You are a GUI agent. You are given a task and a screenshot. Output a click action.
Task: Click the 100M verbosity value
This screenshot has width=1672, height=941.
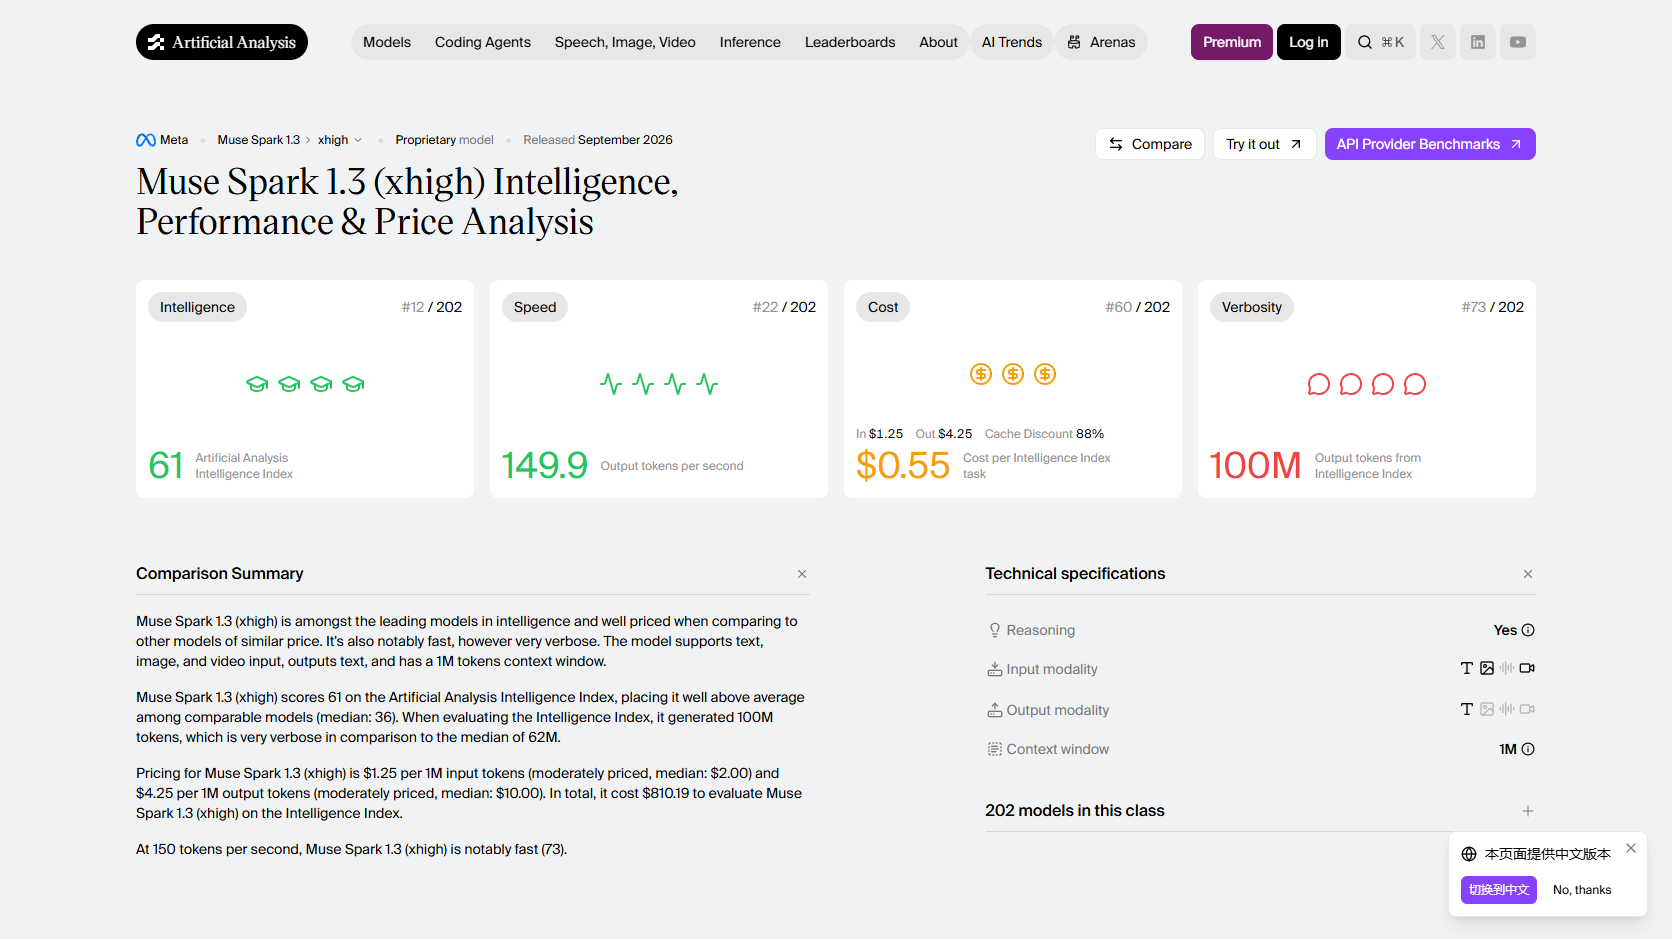tap(1255, 465)
